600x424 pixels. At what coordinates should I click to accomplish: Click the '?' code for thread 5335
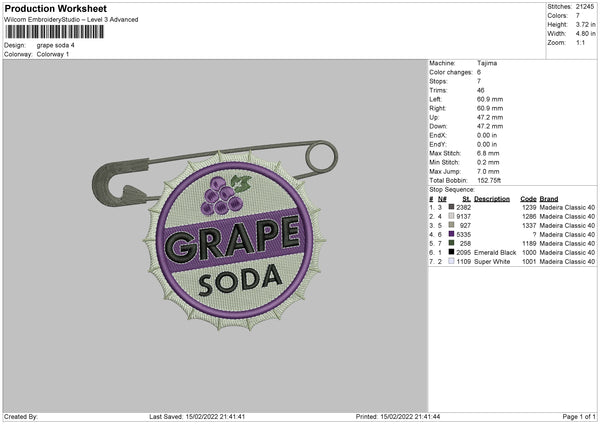(x=534, y=235)
